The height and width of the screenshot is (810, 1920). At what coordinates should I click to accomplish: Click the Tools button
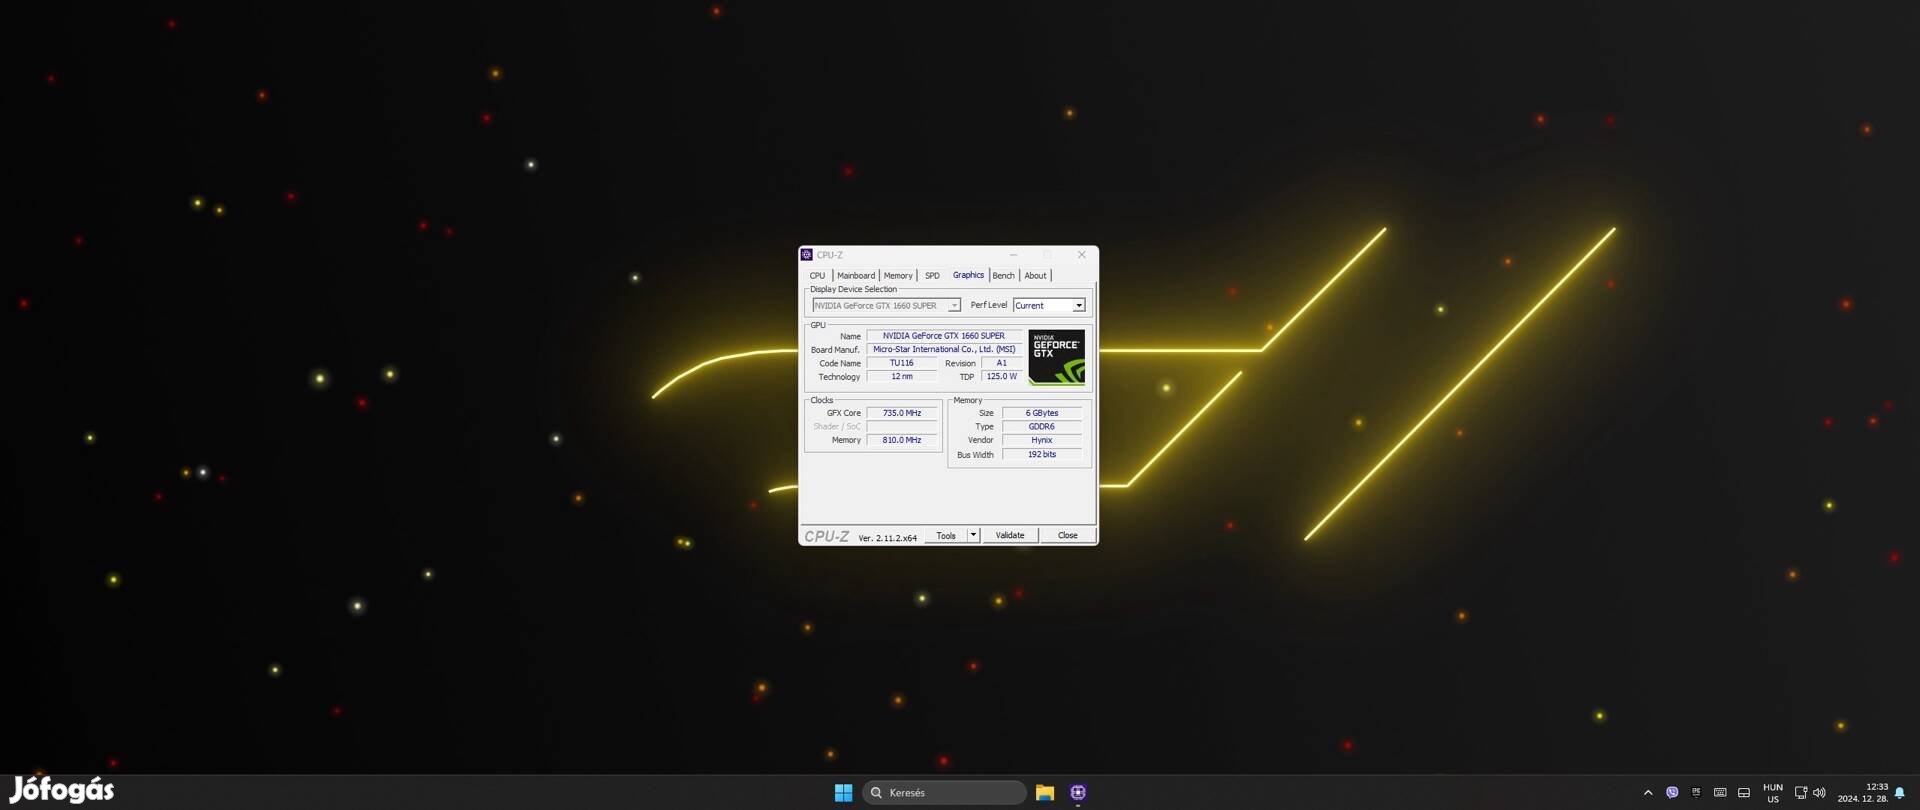[x=946, y=535]
